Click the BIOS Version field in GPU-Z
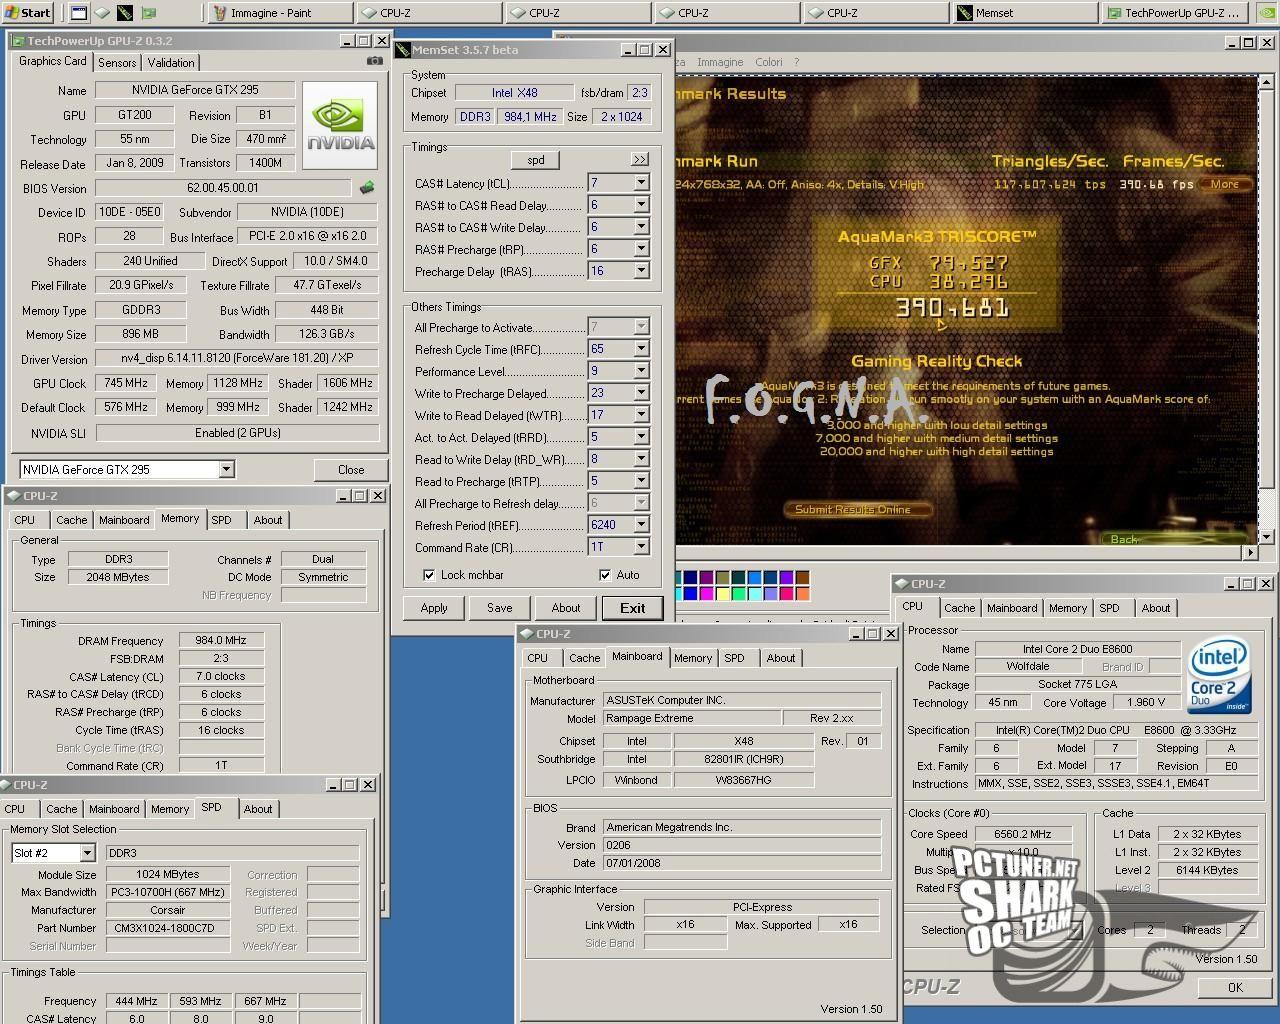This screenshot has width=1280, height=1024. [x=223, y=188]
